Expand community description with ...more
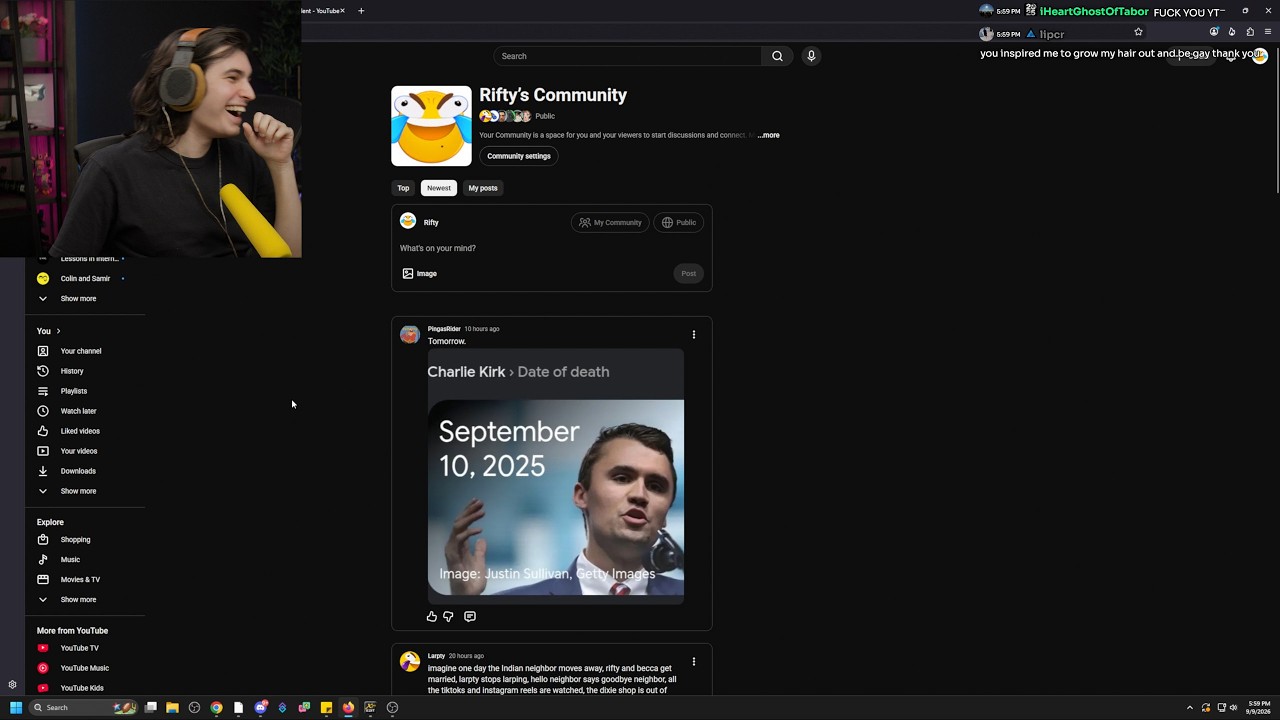1280x720 pixels. pos(768,135)
